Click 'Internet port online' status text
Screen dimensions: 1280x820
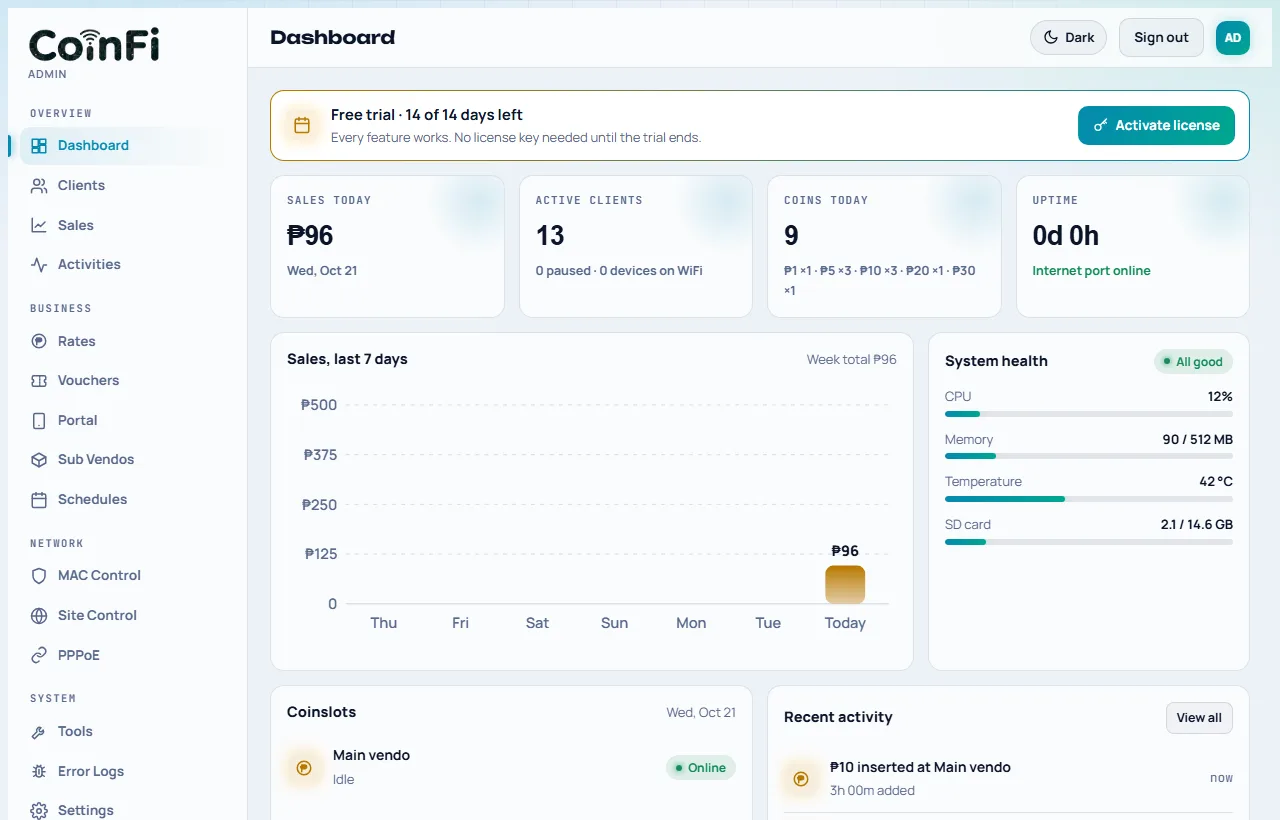click(x=1091, y=271)
